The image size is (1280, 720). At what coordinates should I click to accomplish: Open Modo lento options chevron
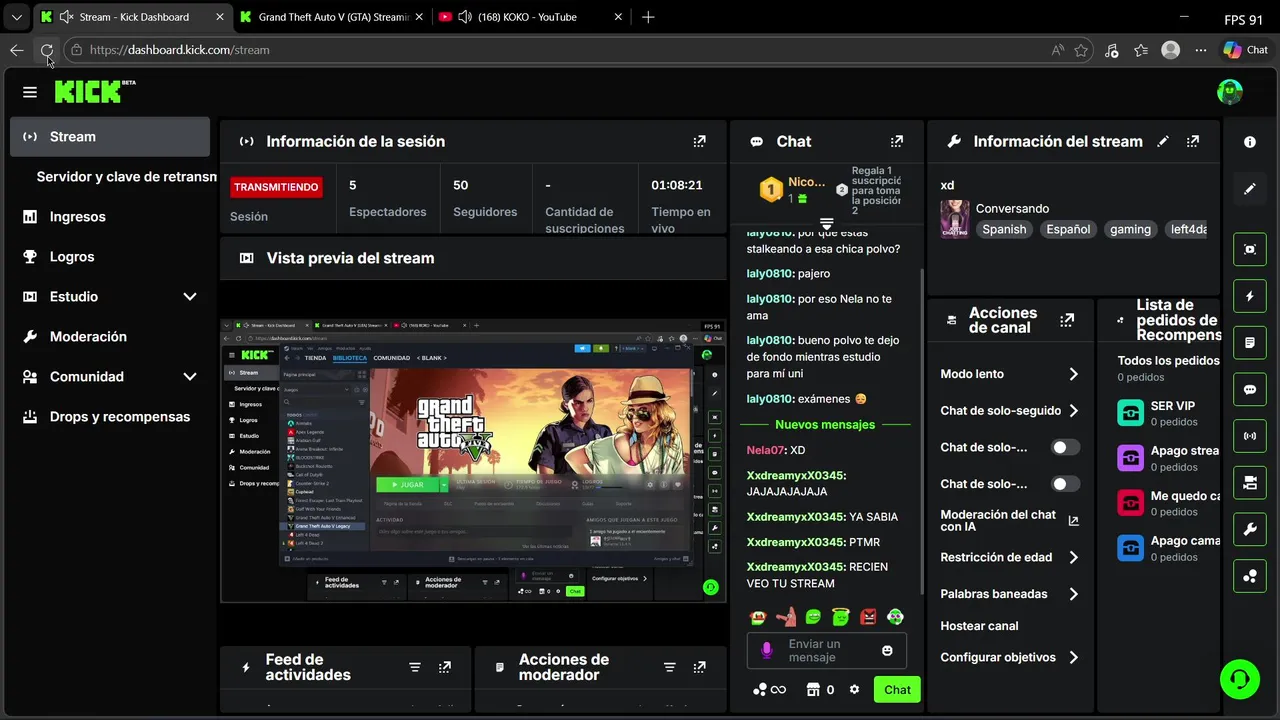[x=1073, y=374]
